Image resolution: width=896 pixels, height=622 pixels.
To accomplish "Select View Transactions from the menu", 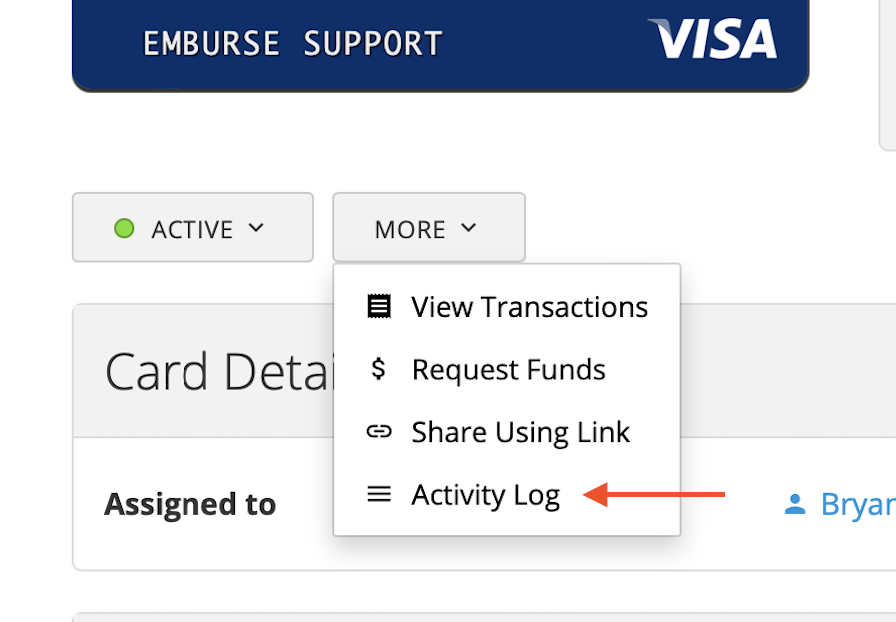I will 529,306.
